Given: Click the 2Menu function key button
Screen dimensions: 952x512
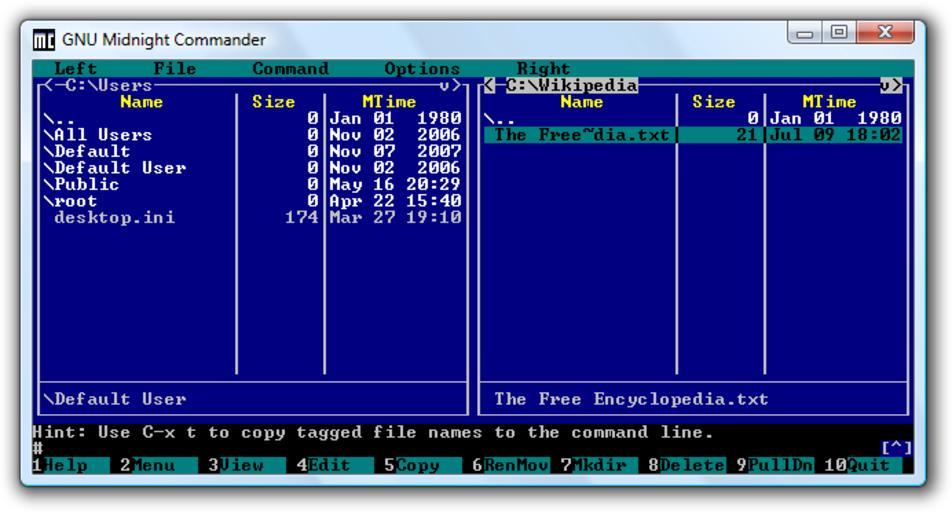Looking at the screenshot, I should click(158, 465).
